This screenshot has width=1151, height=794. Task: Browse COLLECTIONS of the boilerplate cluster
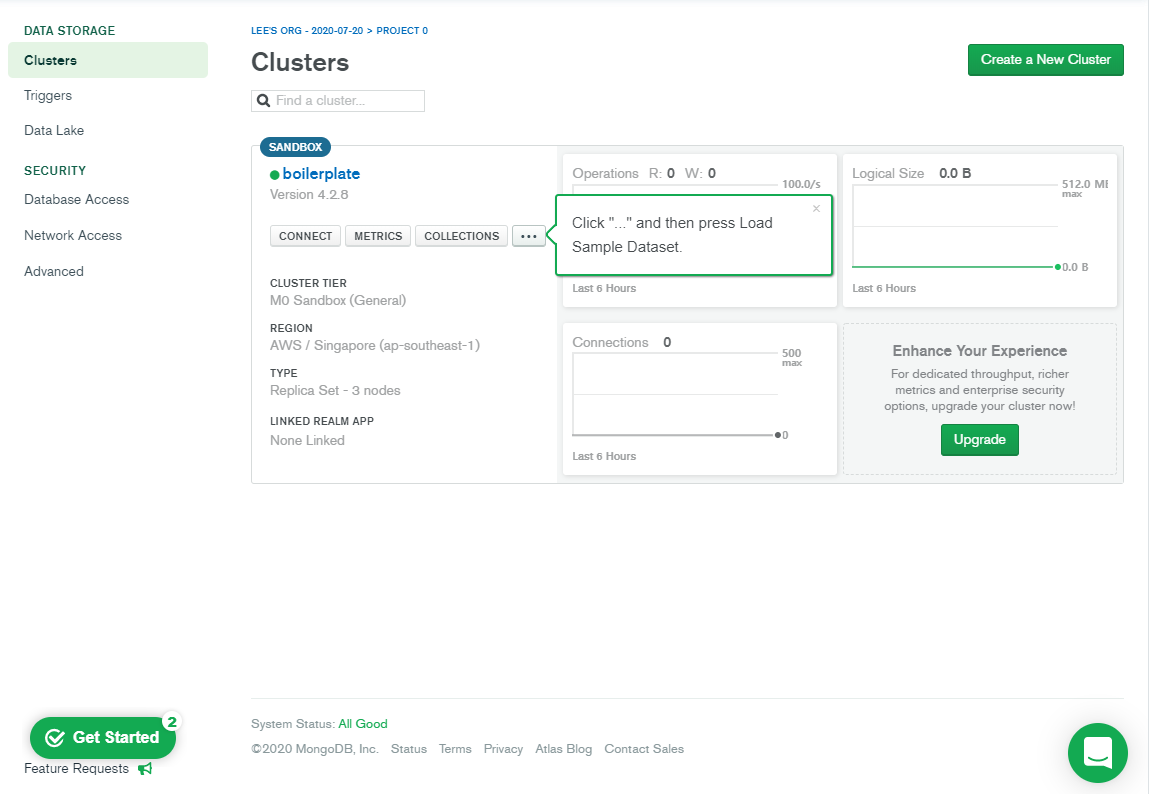click(462, 236)
